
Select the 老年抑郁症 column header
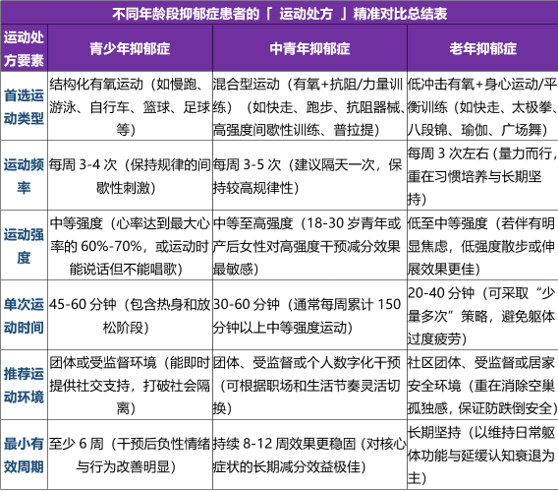pyautogui.click(x=483, y=48)
